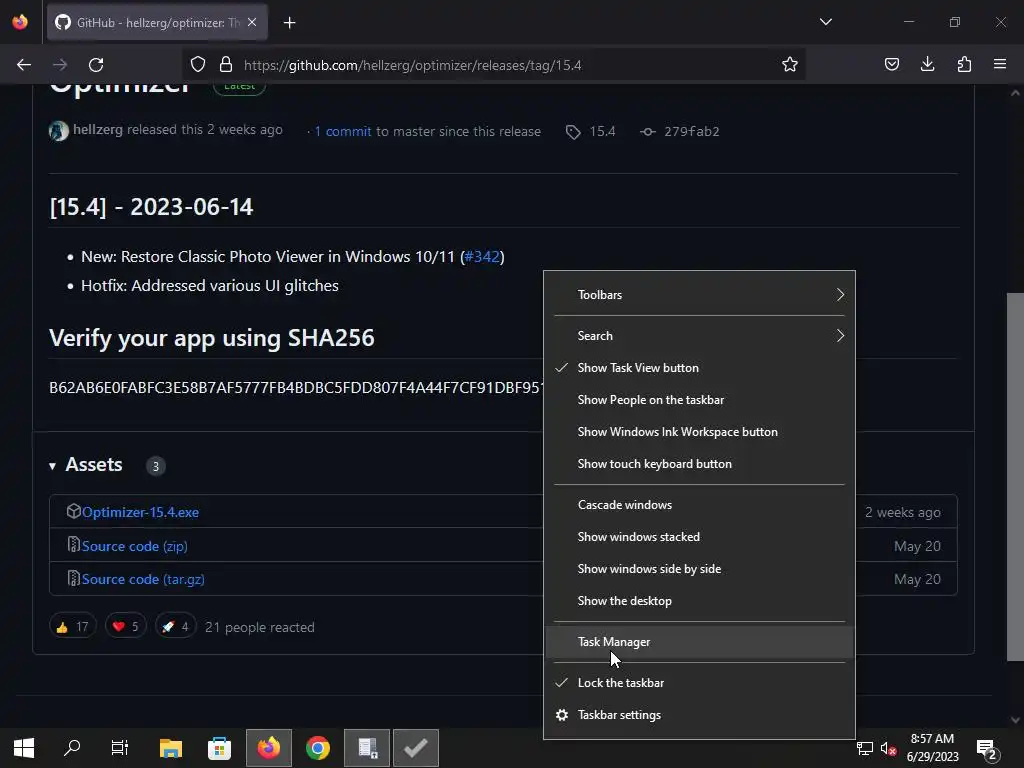
Task: Reload the GitHub release page
Action: coord(96,65)
